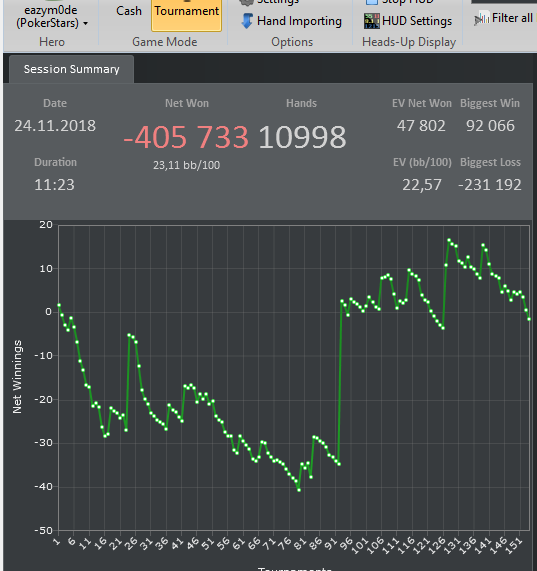Screen dimensions: 537x571
Task: Click the HUD Settings icon
Action: 371,21
